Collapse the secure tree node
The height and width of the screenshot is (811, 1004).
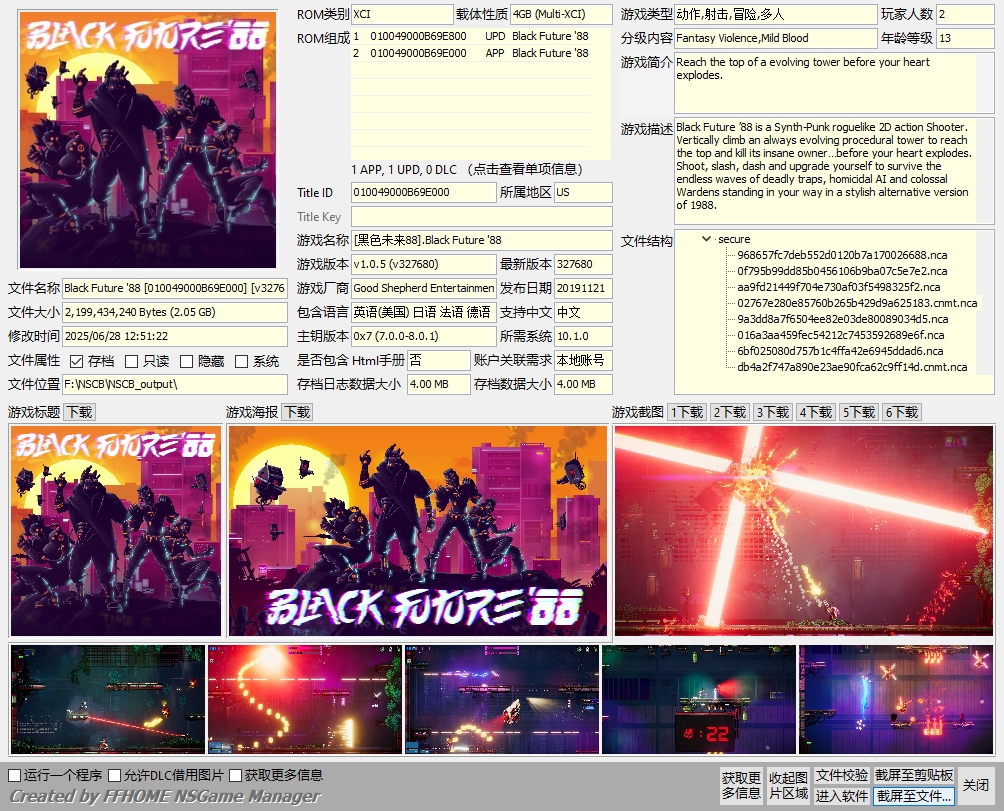coord(706,239)
